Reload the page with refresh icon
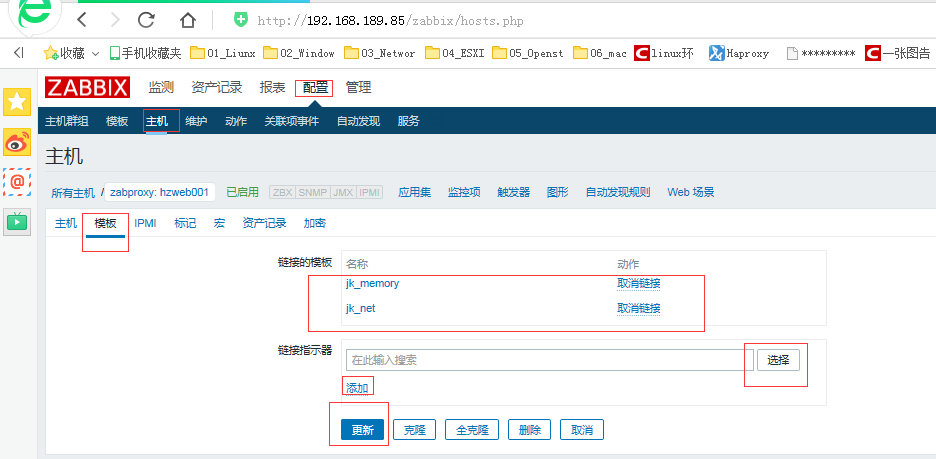This screenshot has width=936, height=459. coord(146,20)
